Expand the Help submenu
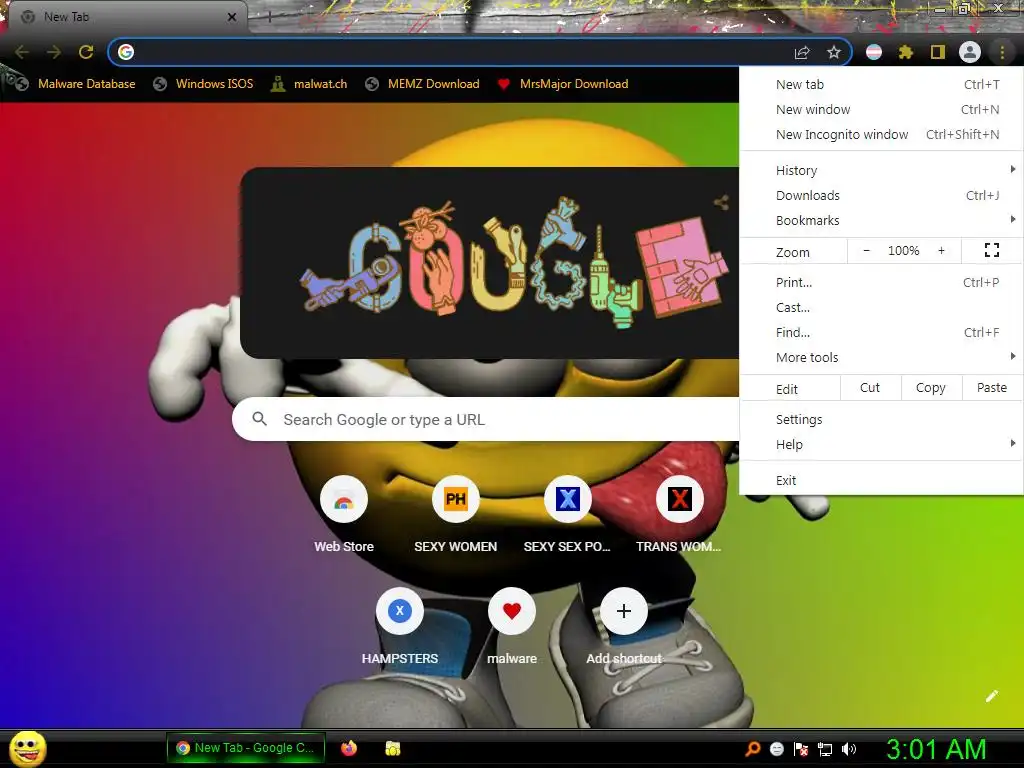 coord(881,445)
